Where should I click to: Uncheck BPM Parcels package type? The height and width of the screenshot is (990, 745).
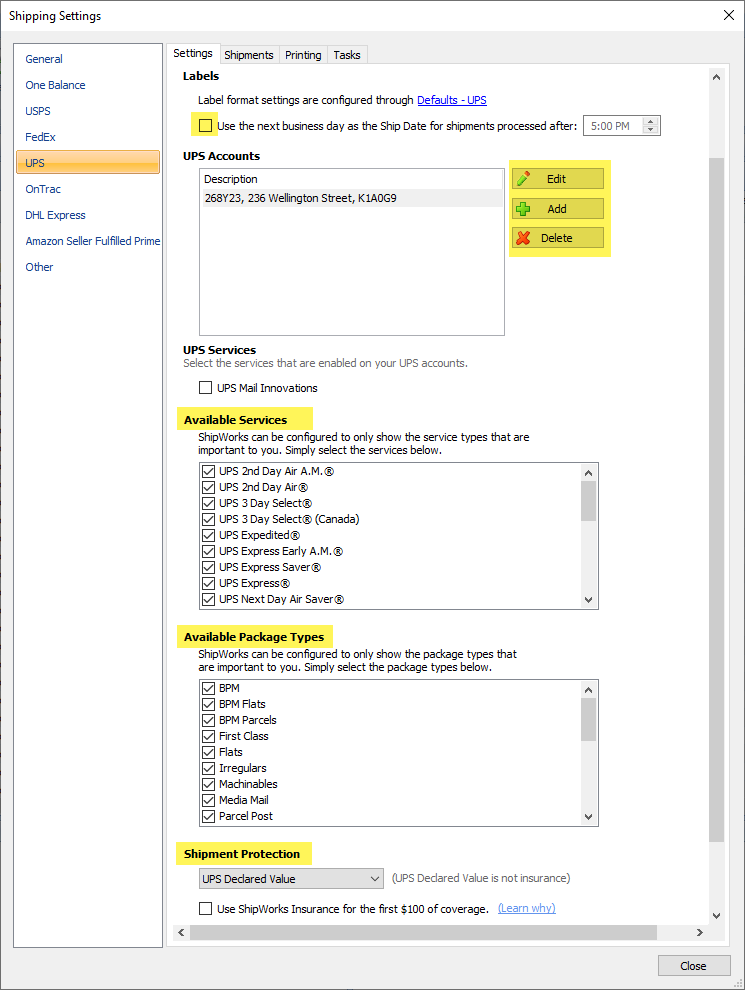[x=208, y=720]
